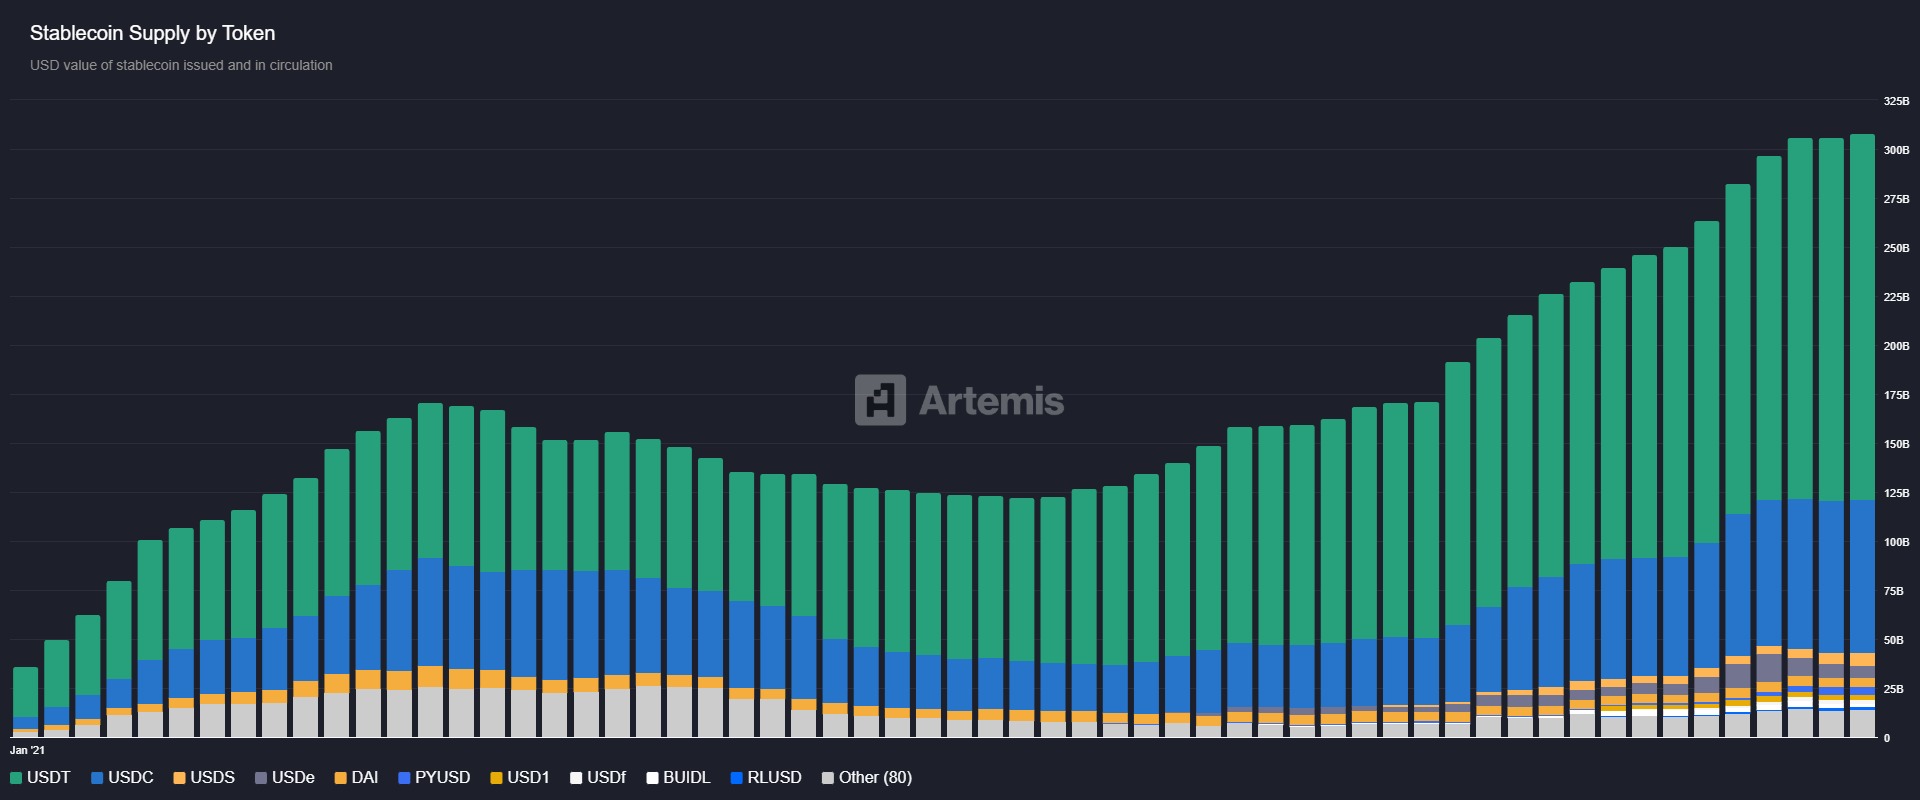This screenshot has width=1920, height=800.
Task: Toggle the USDT series in the legend
Action: point(40,778)
